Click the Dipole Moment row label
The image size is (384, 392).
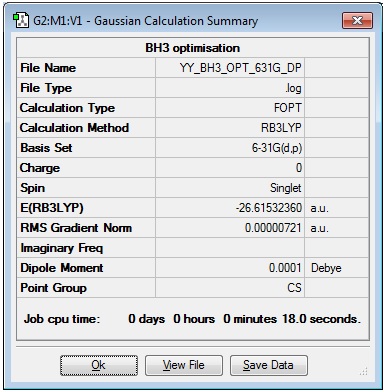click(62, 268)
